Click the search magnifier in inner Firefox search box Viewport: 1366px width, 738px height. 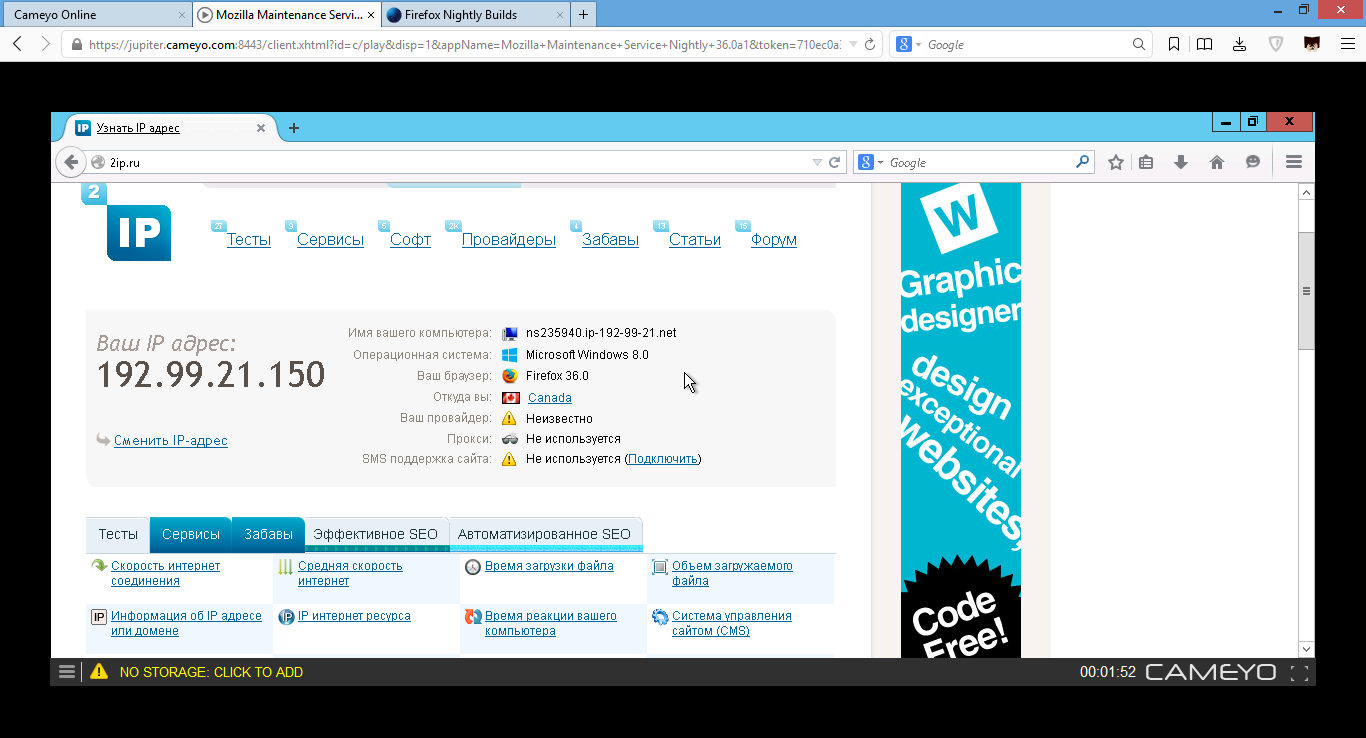(1082, 162)
